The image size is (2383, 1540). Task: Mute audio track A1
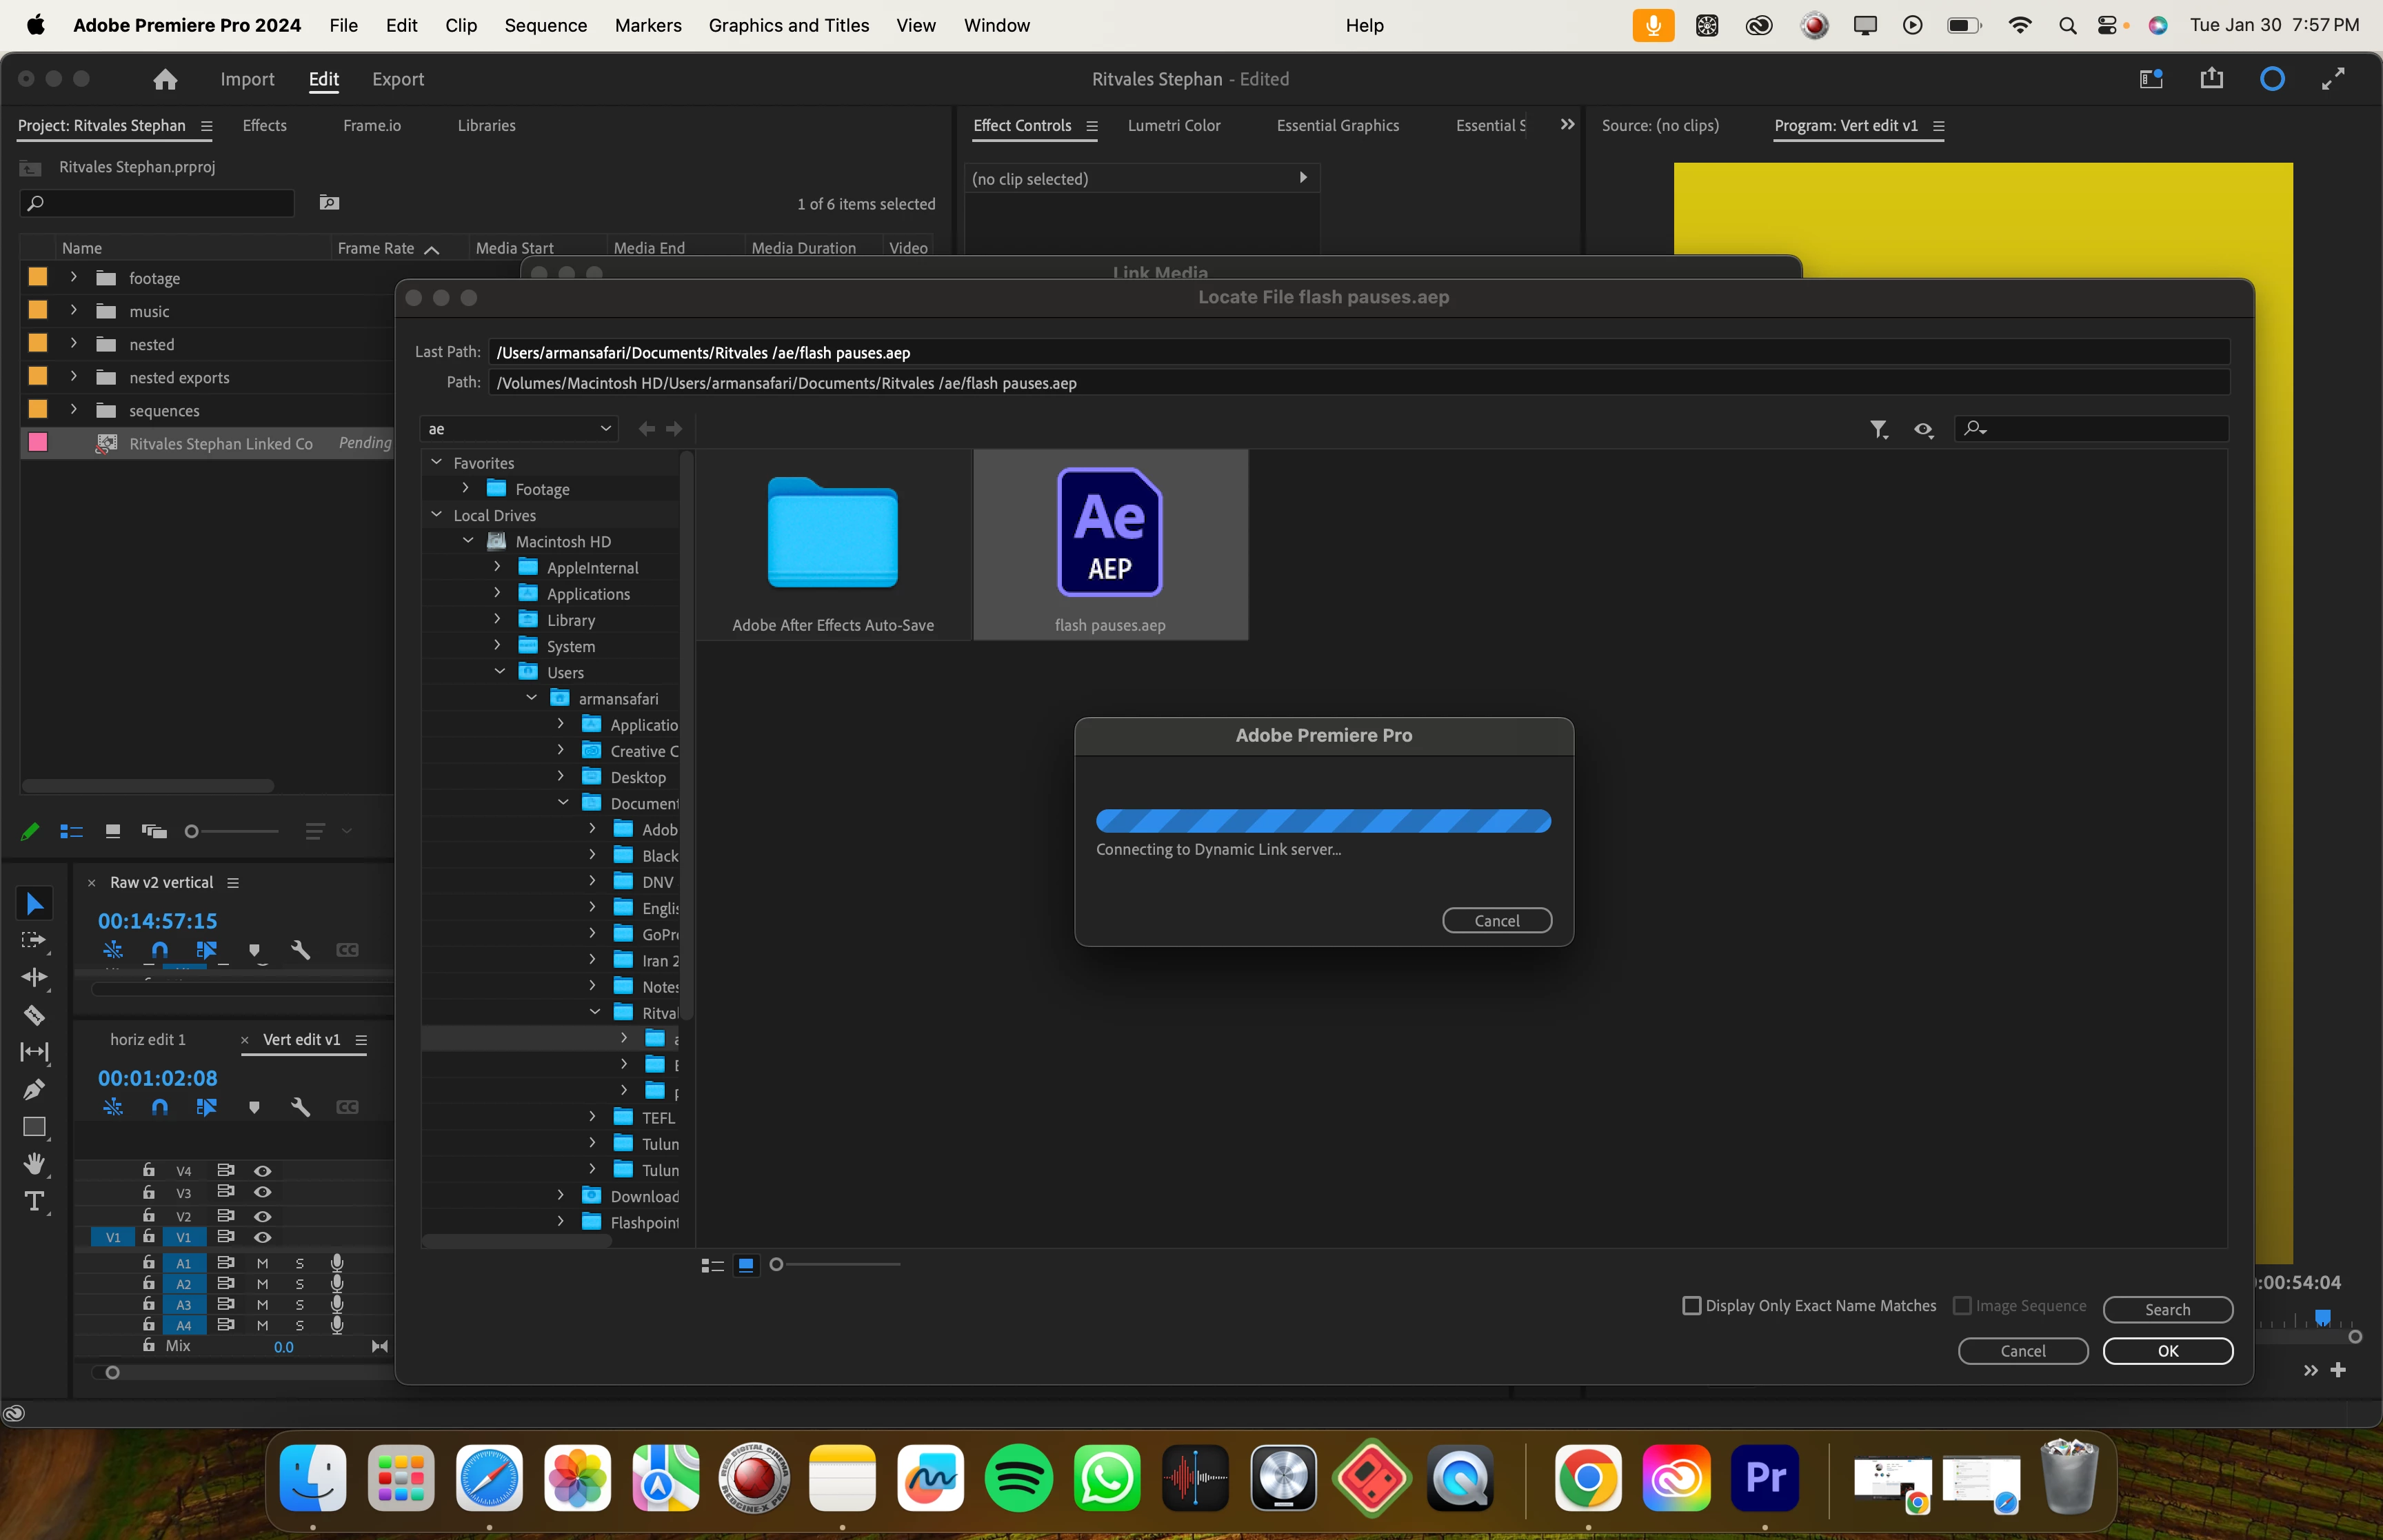point(262,1263)
